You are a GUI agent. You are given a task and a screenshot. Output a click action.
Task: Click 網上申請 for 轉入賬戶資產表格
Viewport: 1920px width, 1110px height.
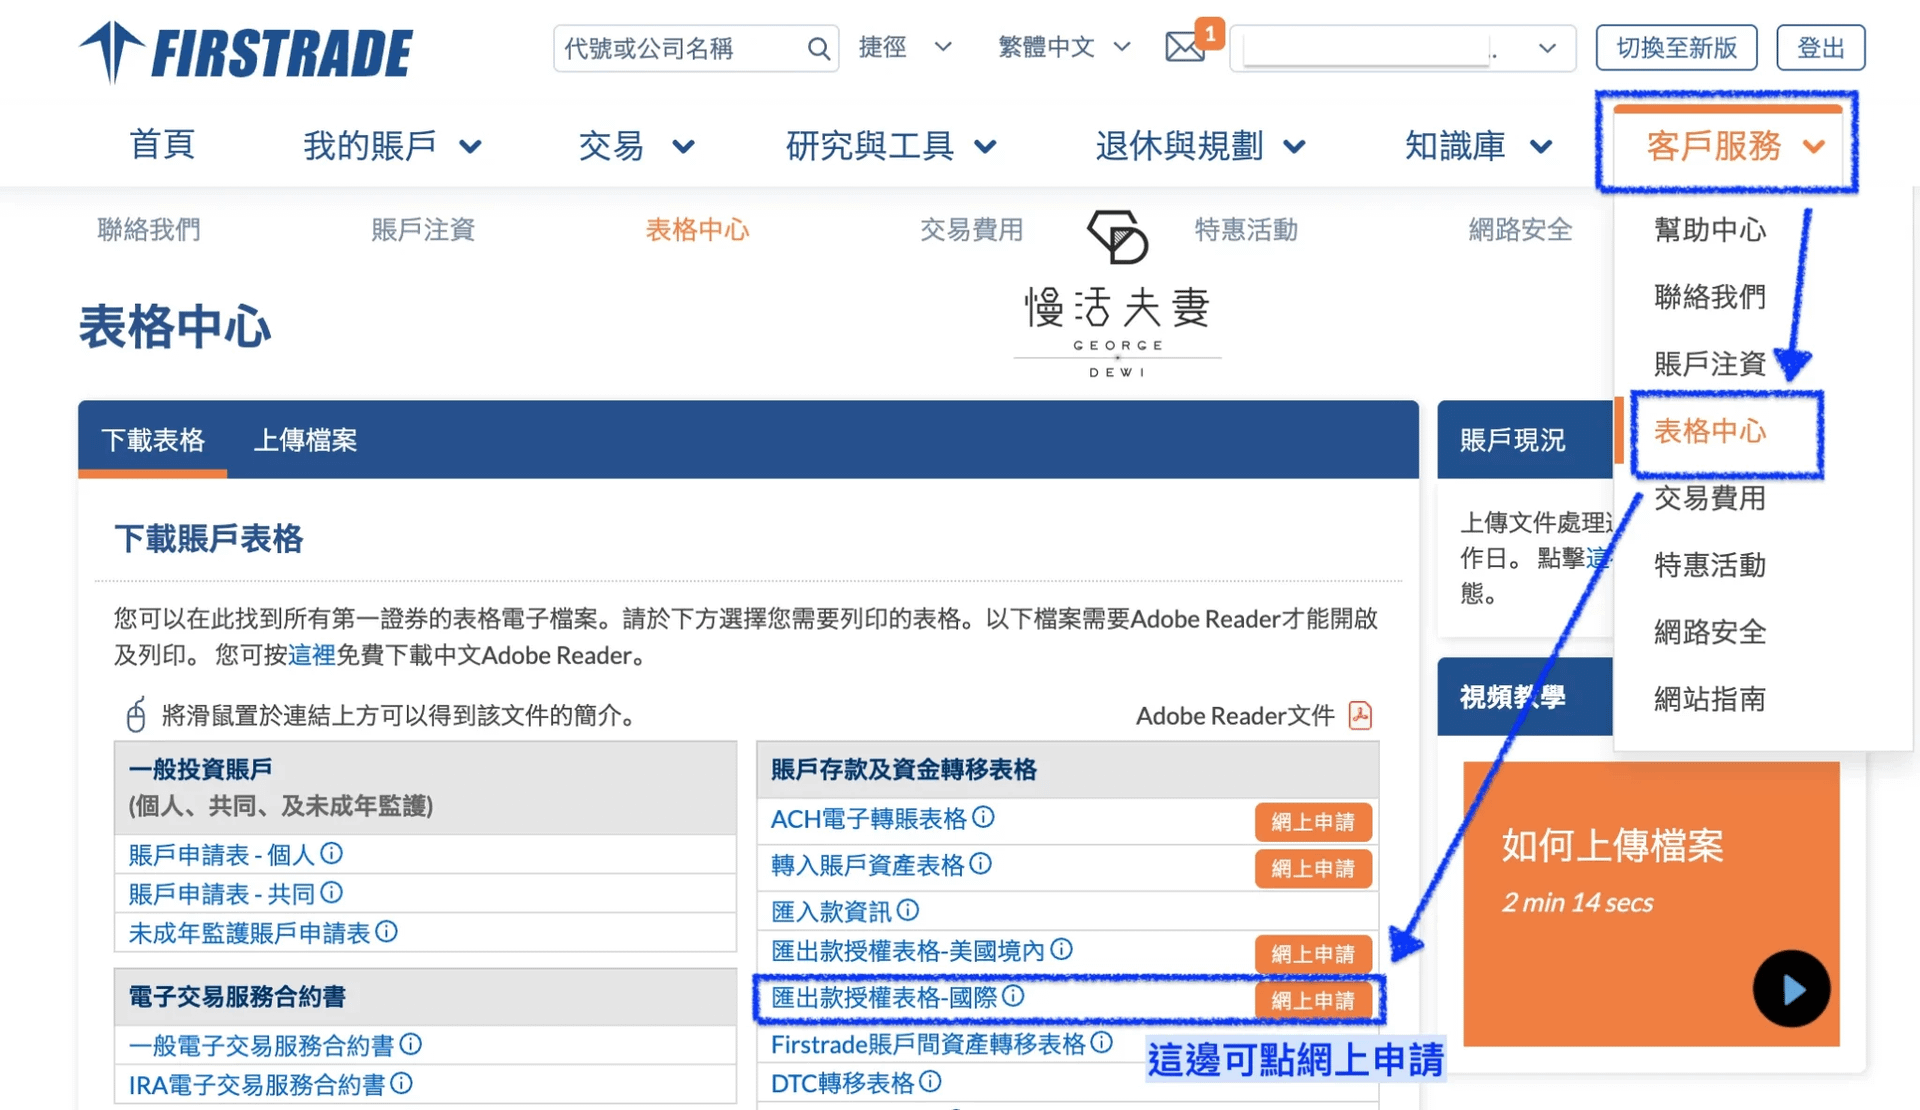pyautogui.click(x=1313, y=868)
